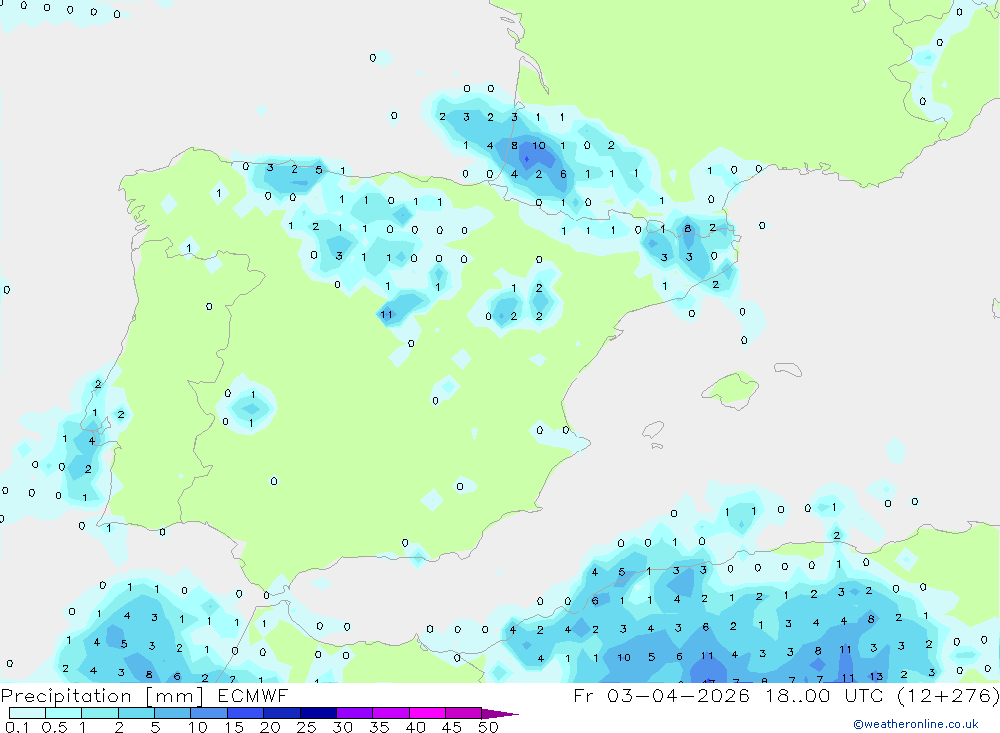Select the 'ECMWF' model label

pos(253,696)
